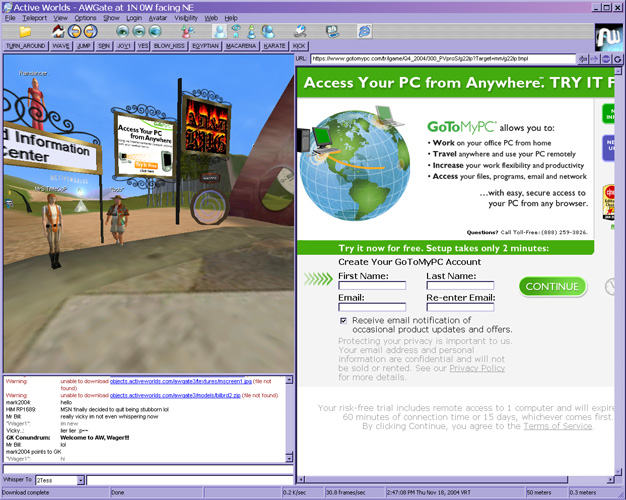The width and height of the screenshot is (626, 500).
Task: Click the chat message input line
Action: click(148, 469)
